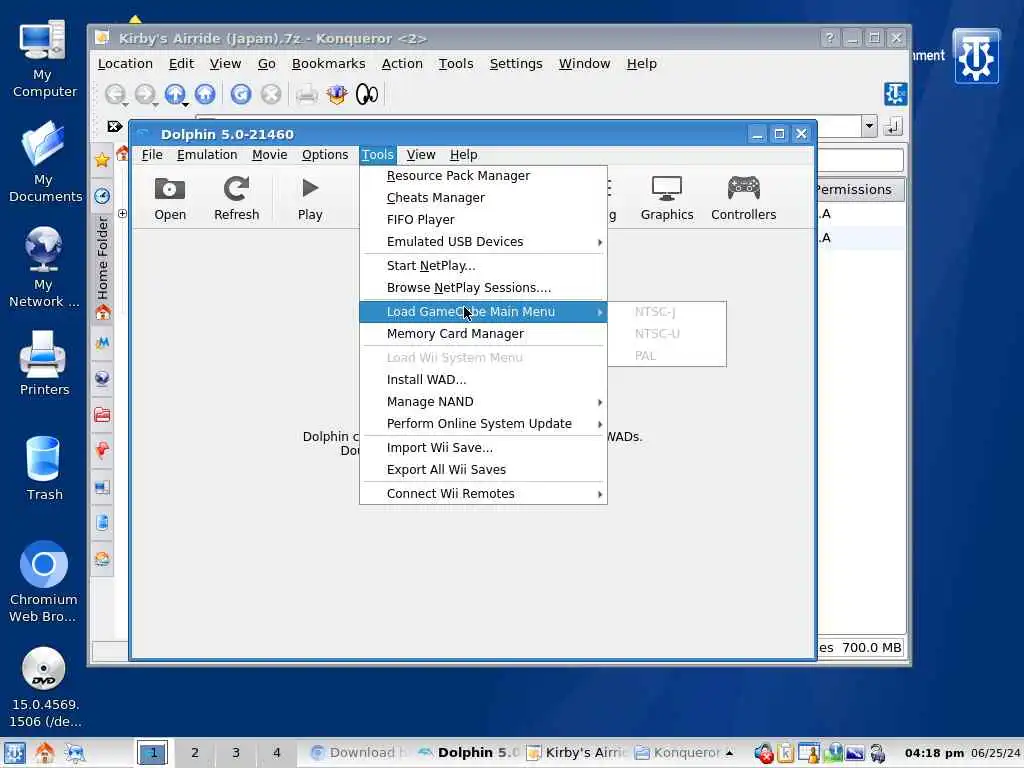Click Konqueror's home toolbar icon
The height and width of the screenshot is (768, 1024).
tap(205, 94)
